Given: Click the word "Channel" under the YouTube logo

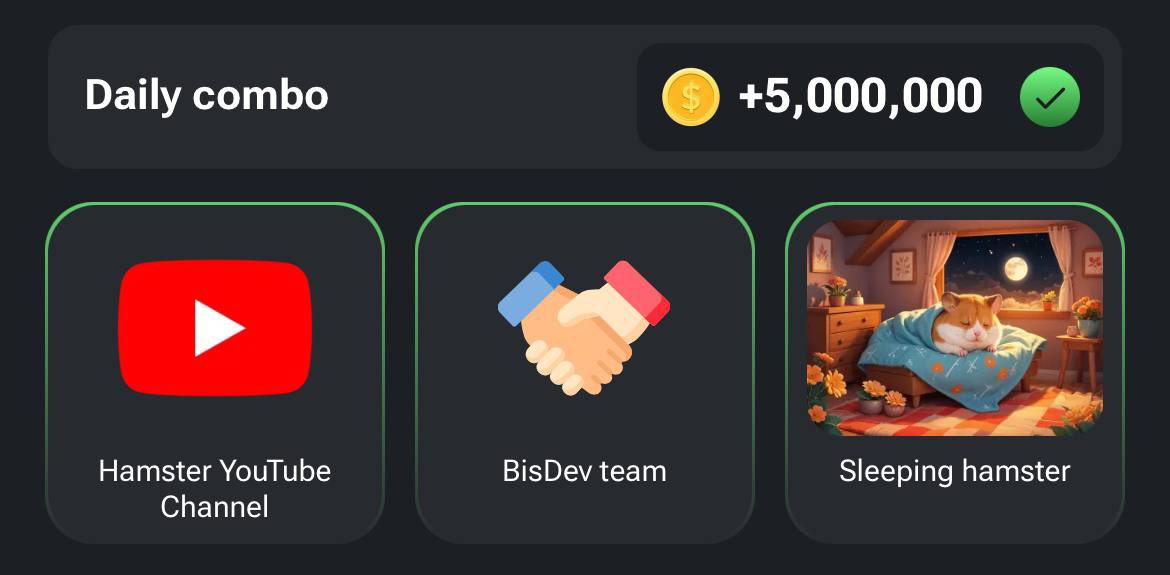Looking at the screenshot, I should (x=215, y=507).
